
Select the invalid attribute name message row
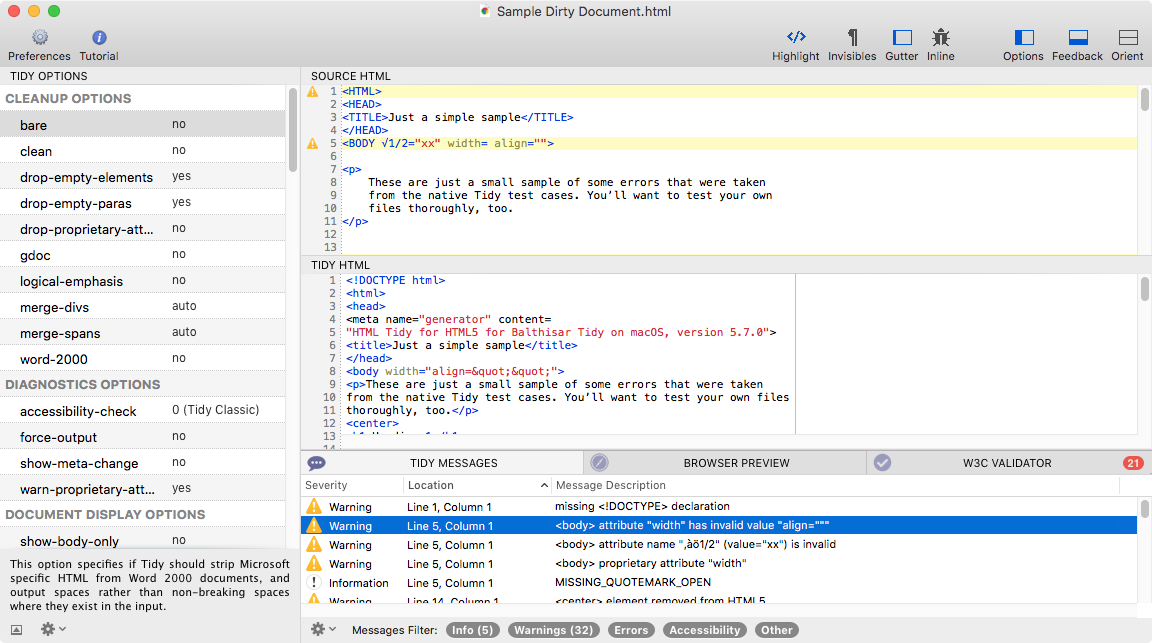719,545
